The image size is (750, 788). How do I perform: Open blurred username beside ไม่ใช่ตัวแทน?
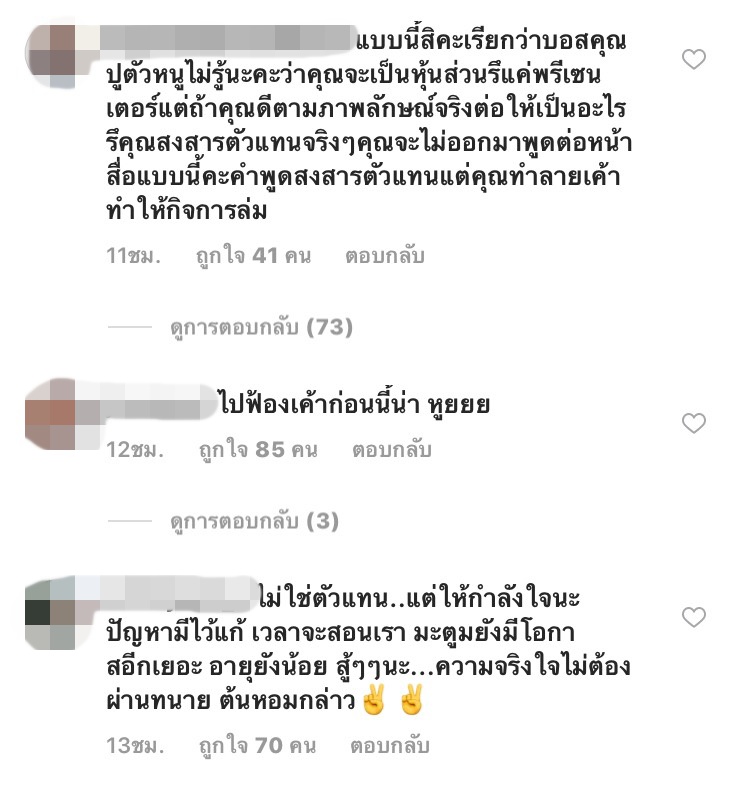166,593
